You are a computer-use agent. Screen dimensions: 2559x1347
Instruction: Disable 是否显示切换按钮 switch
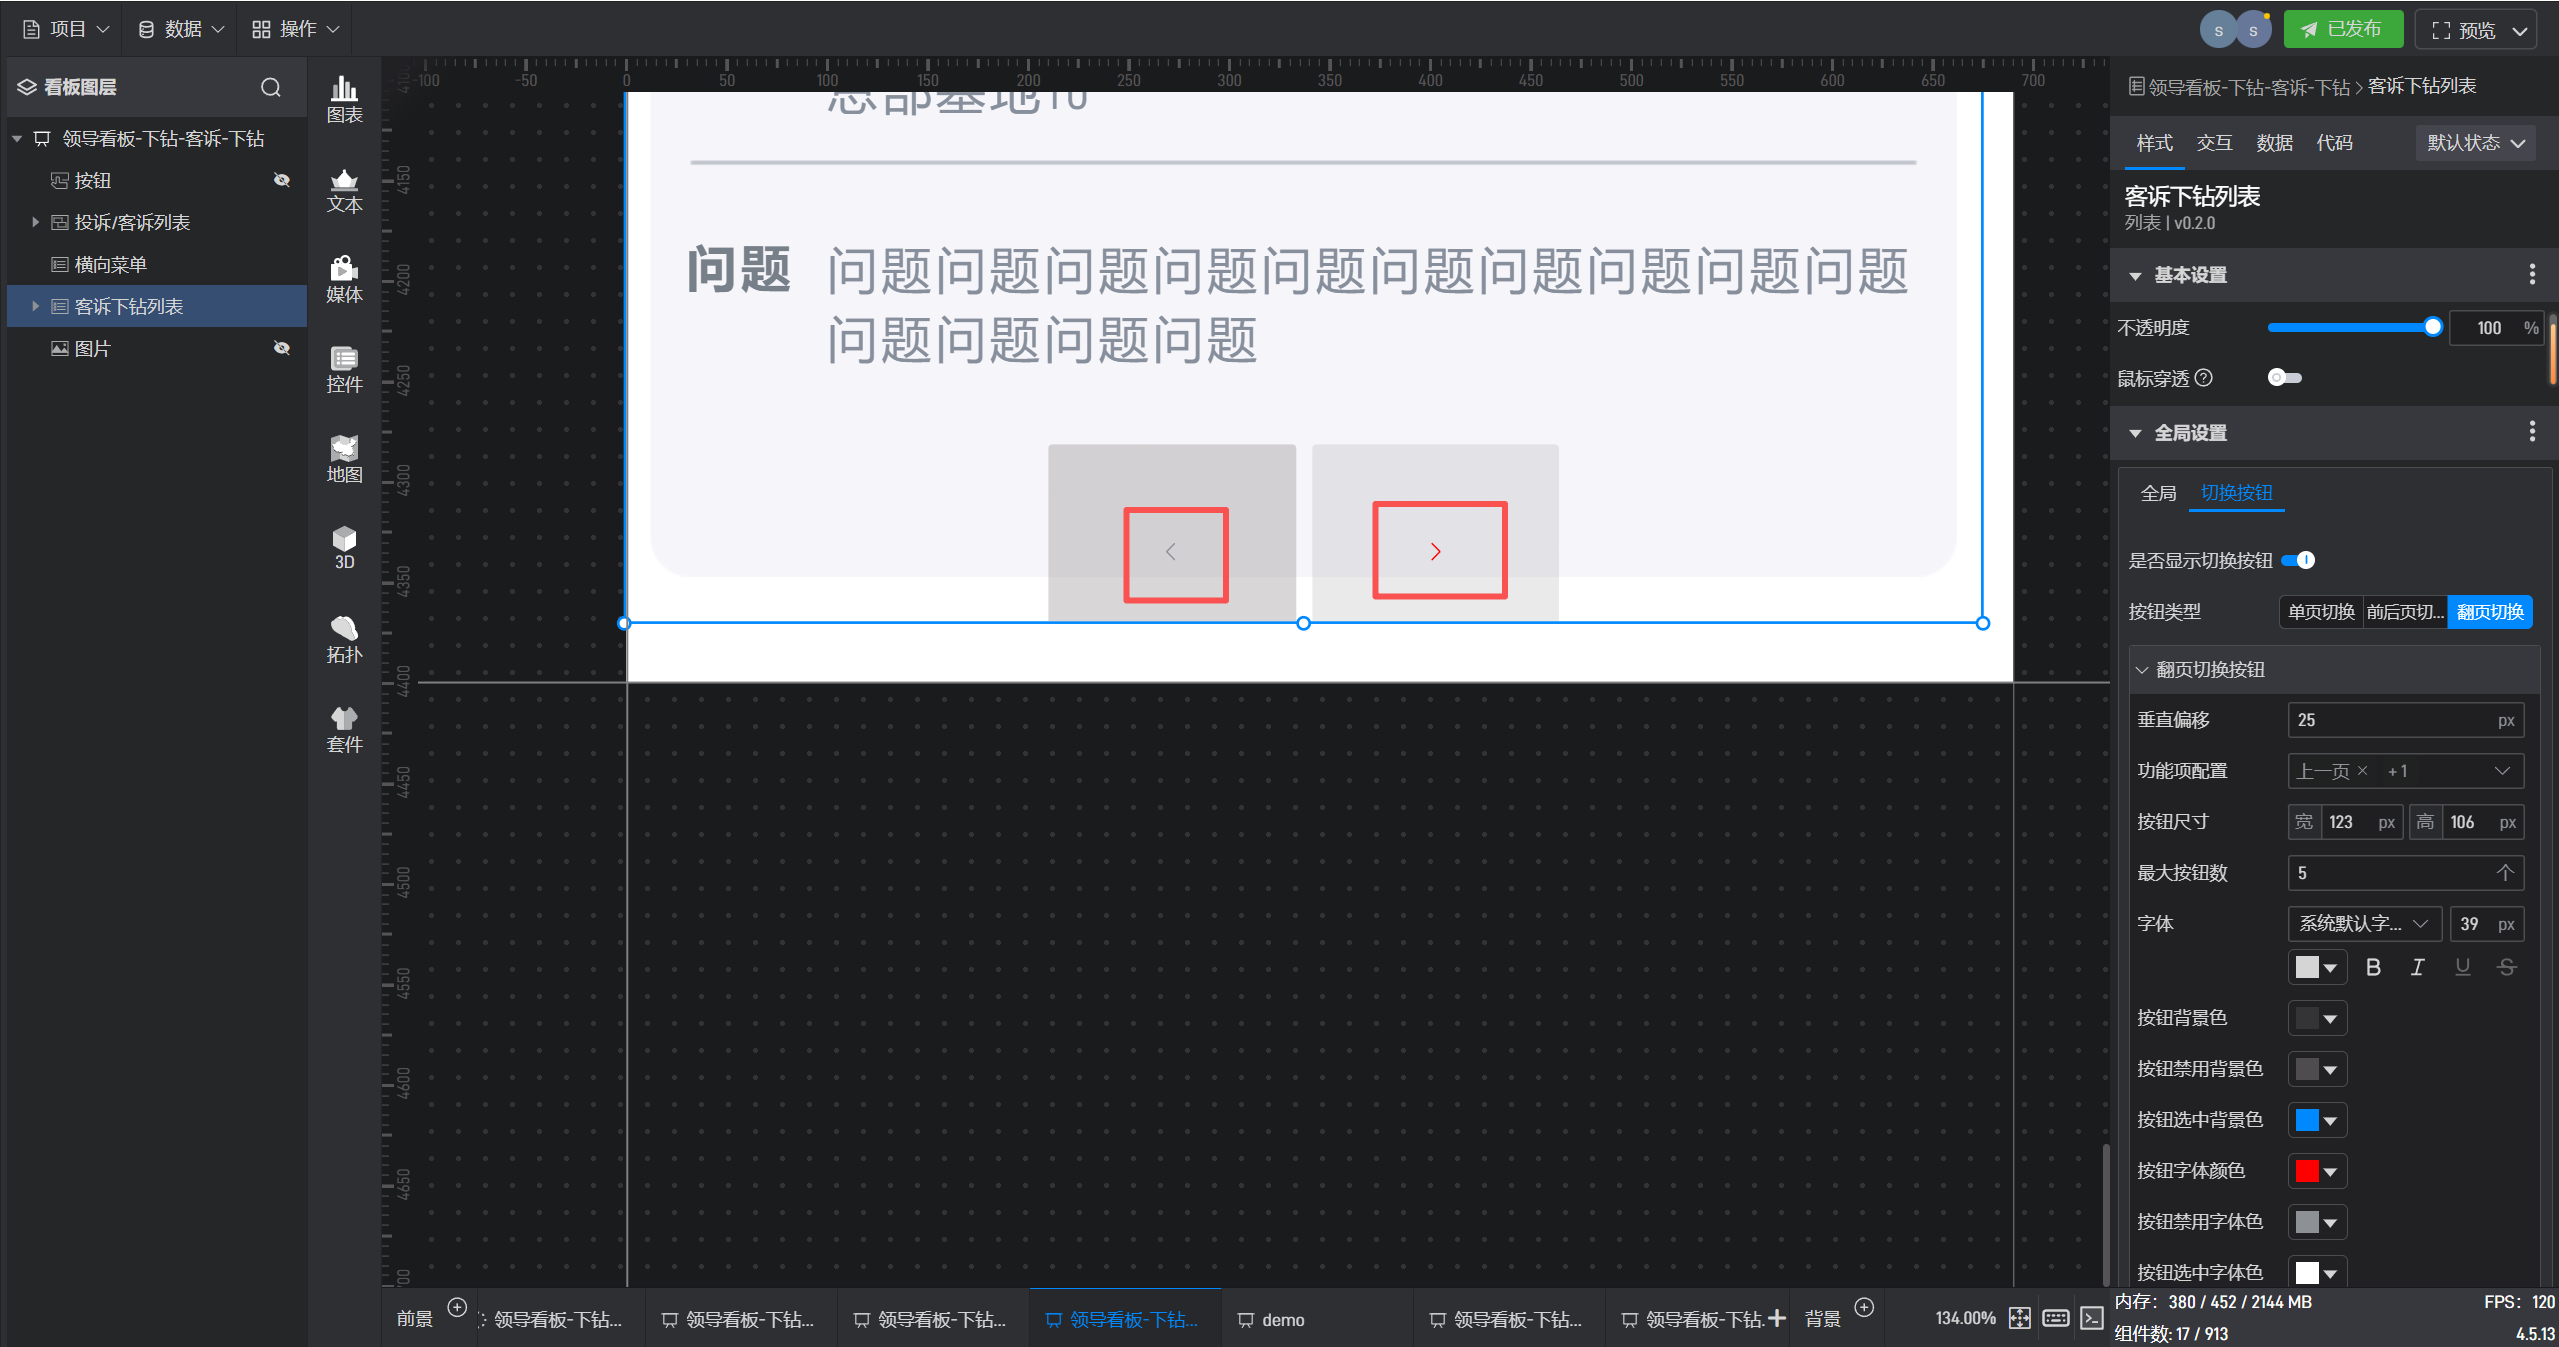(2298, 560)
